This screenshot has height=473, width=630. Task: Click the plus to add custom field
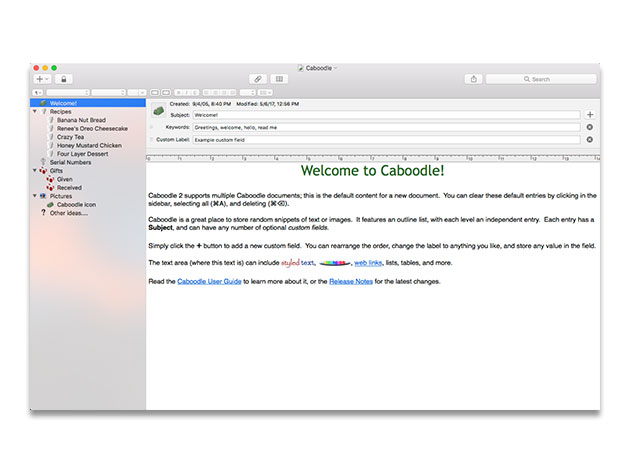[x=590, y=115]
